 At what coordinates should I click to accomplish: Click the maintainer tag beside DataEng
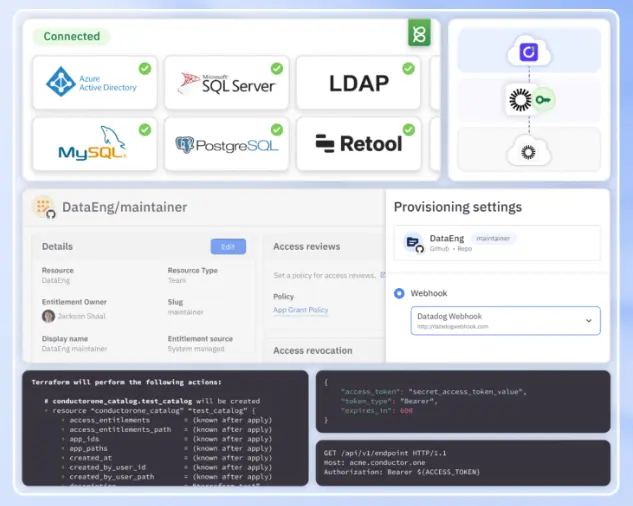495,239
